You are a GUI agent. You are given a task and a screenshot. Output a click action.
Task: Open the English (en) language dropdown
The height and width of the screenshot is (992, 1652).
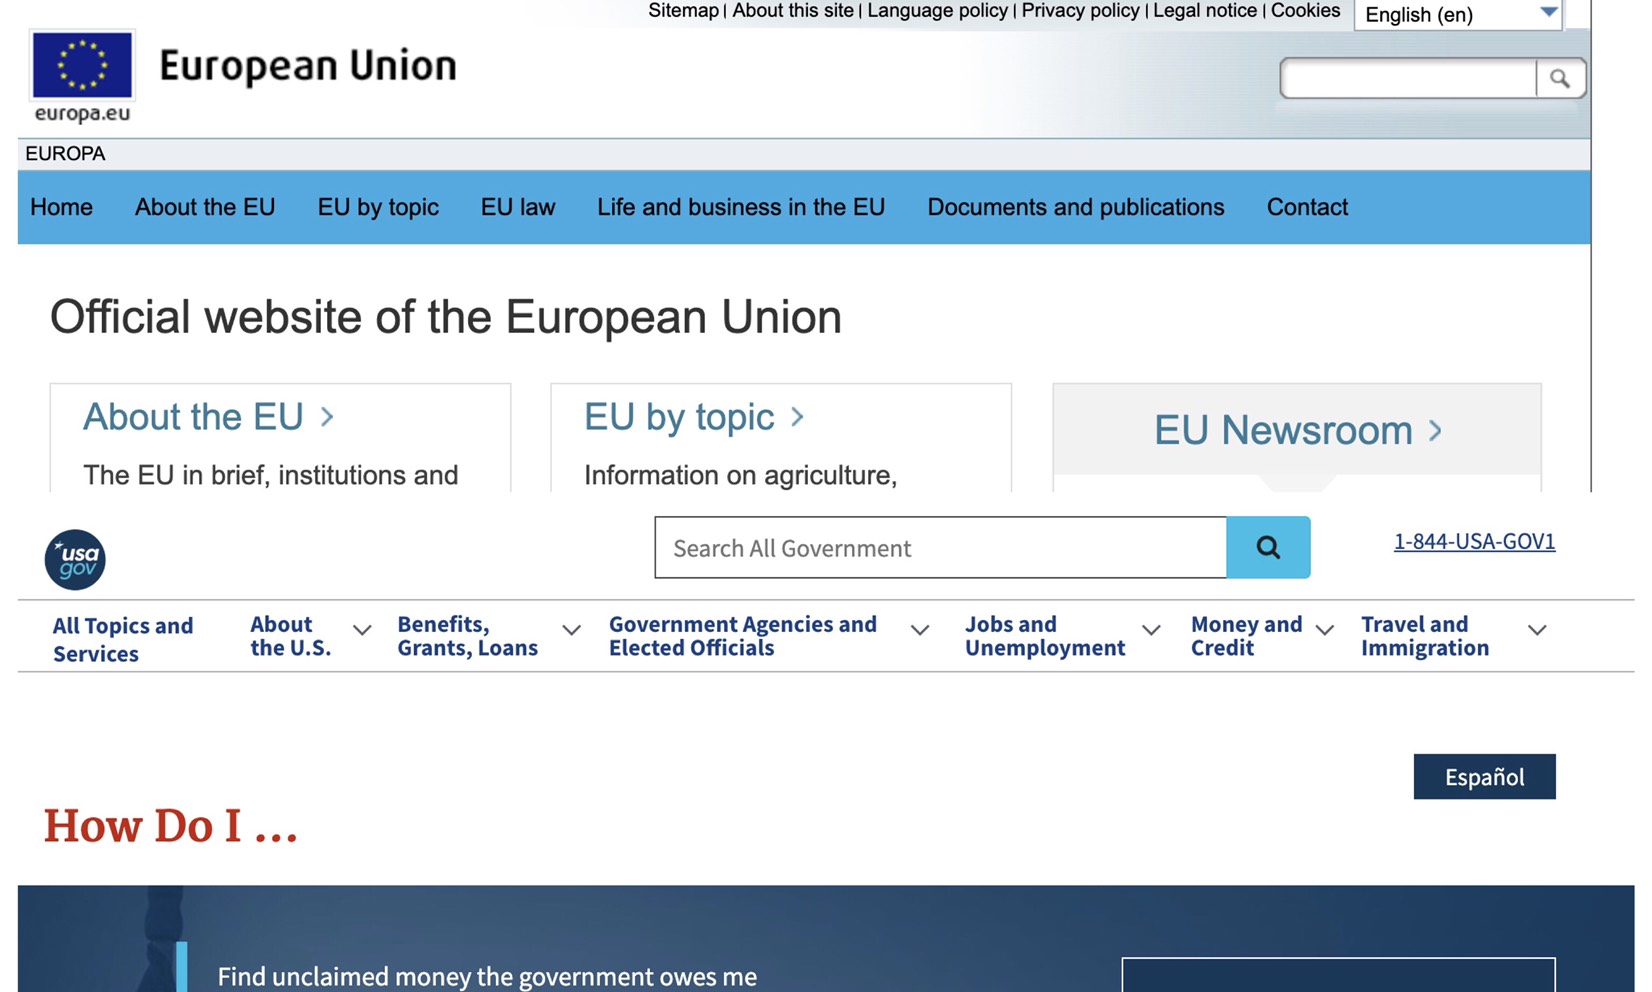tap(1458, 14)
